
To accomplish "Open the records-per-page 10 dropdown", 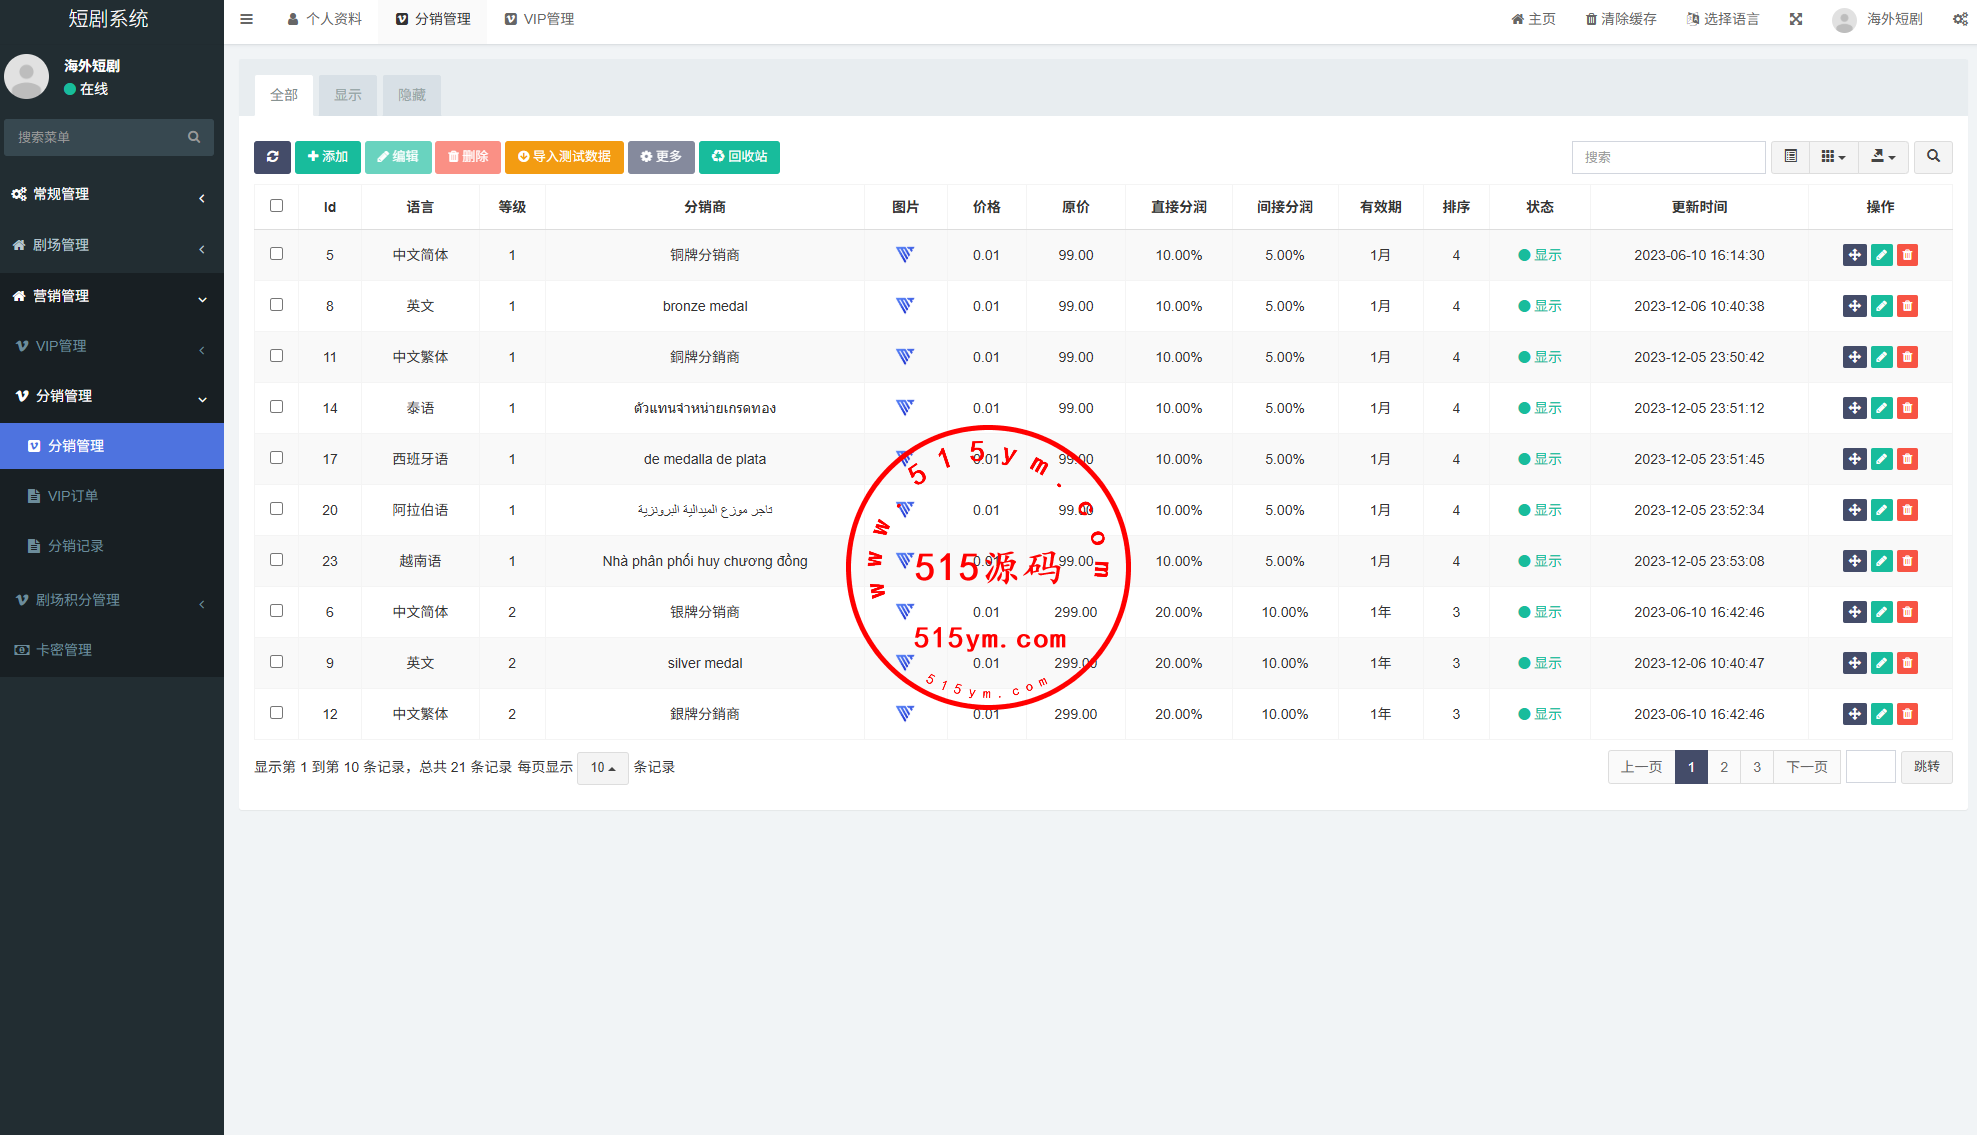I will click(602, 768).
